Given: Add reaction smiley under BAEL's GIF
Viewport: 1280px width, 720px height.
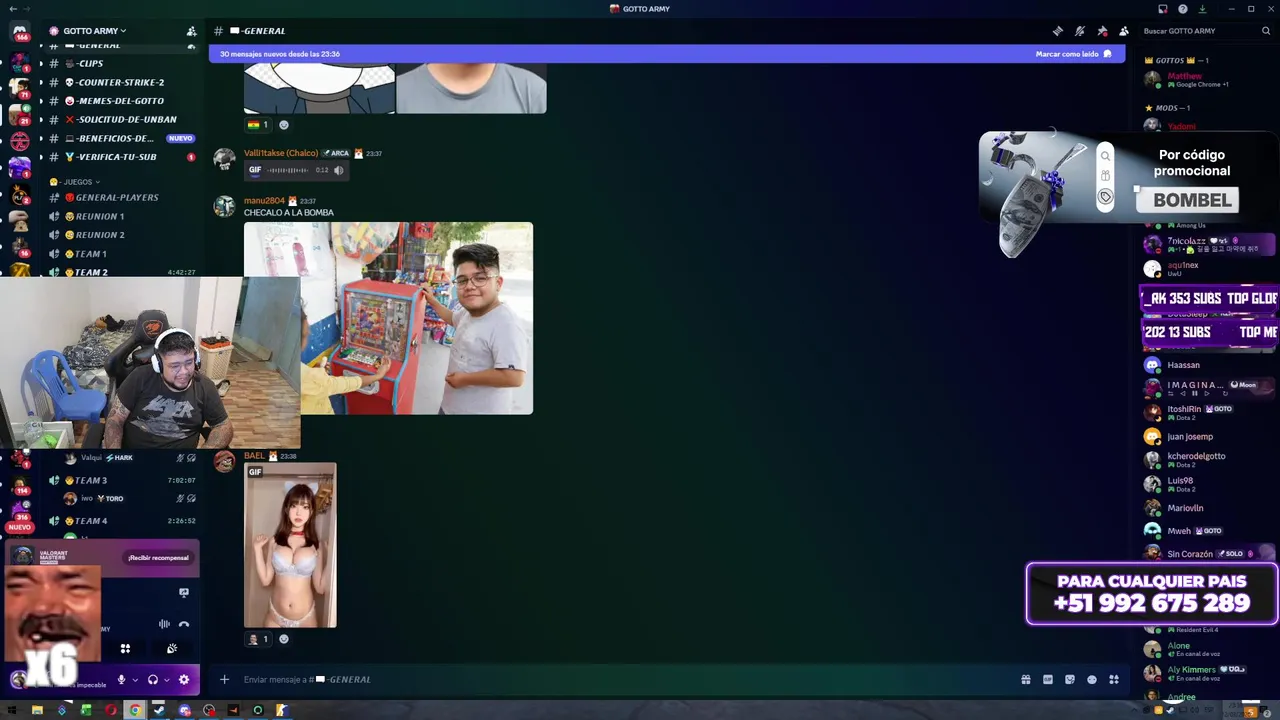Looking at the screenshot, I should (284, 639).
